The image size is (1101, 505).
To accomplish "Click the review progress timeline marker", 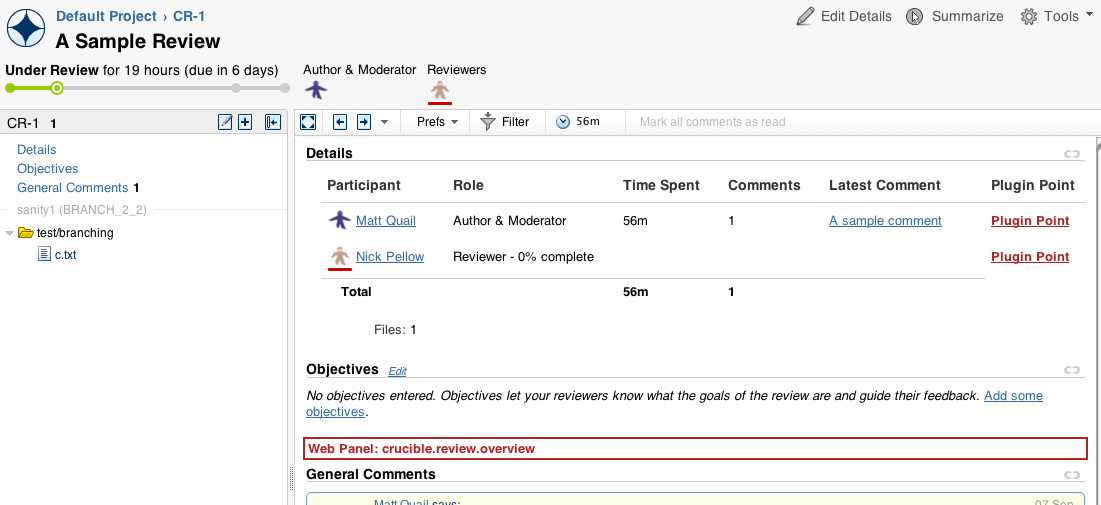I will (57, 88).
